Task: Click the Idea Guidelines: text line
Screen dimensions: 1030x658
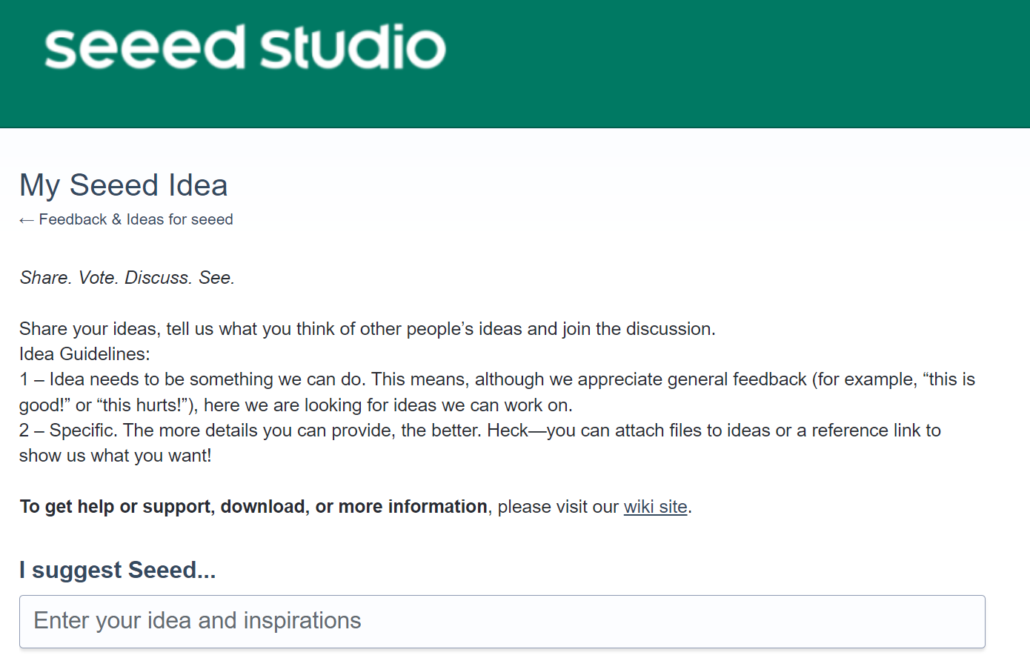Action: point(85,354)
